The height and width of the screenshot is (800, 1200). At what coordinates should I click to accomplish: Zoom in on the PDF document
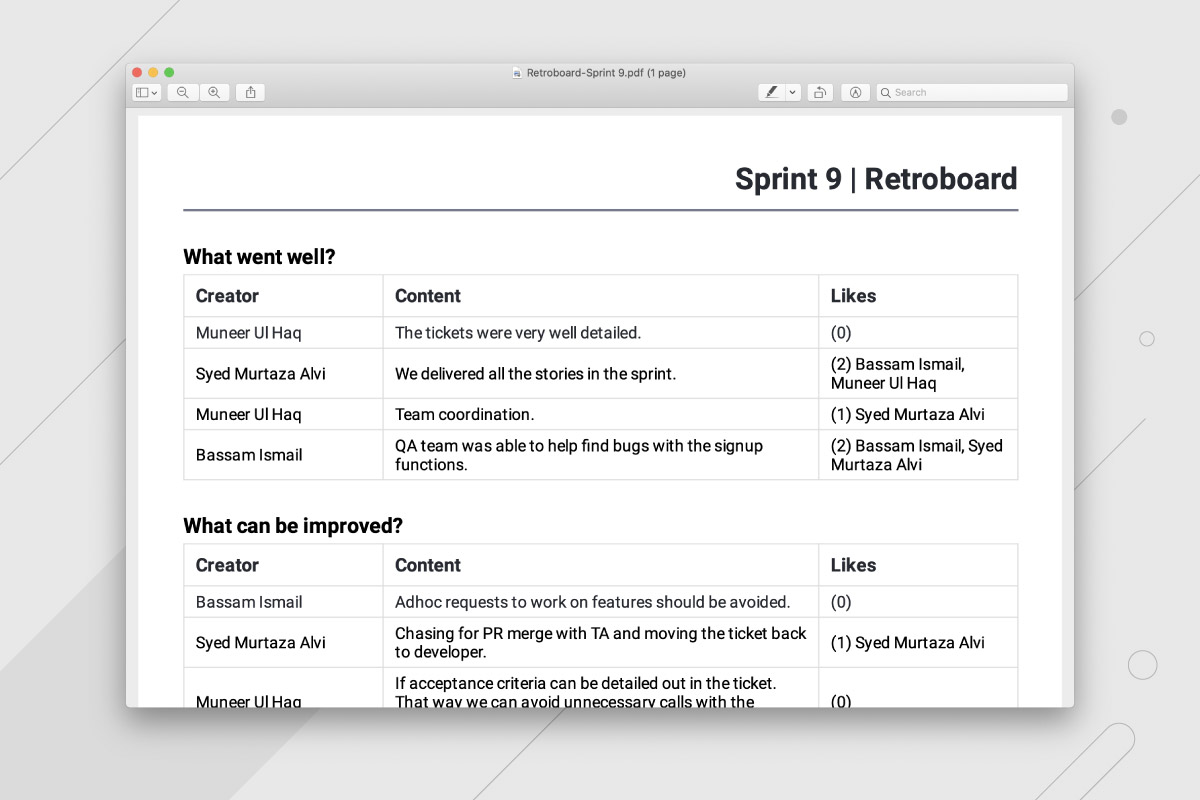[215, 92]
